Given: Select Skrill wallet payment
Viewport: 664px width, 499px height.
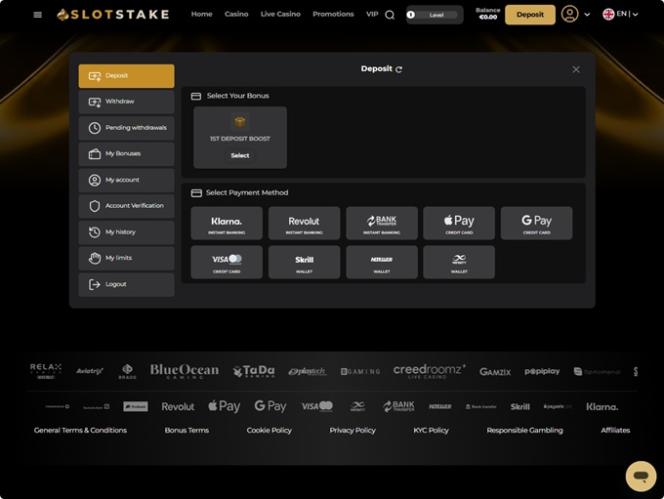Looking at the screenshot, I should [304, 262].
